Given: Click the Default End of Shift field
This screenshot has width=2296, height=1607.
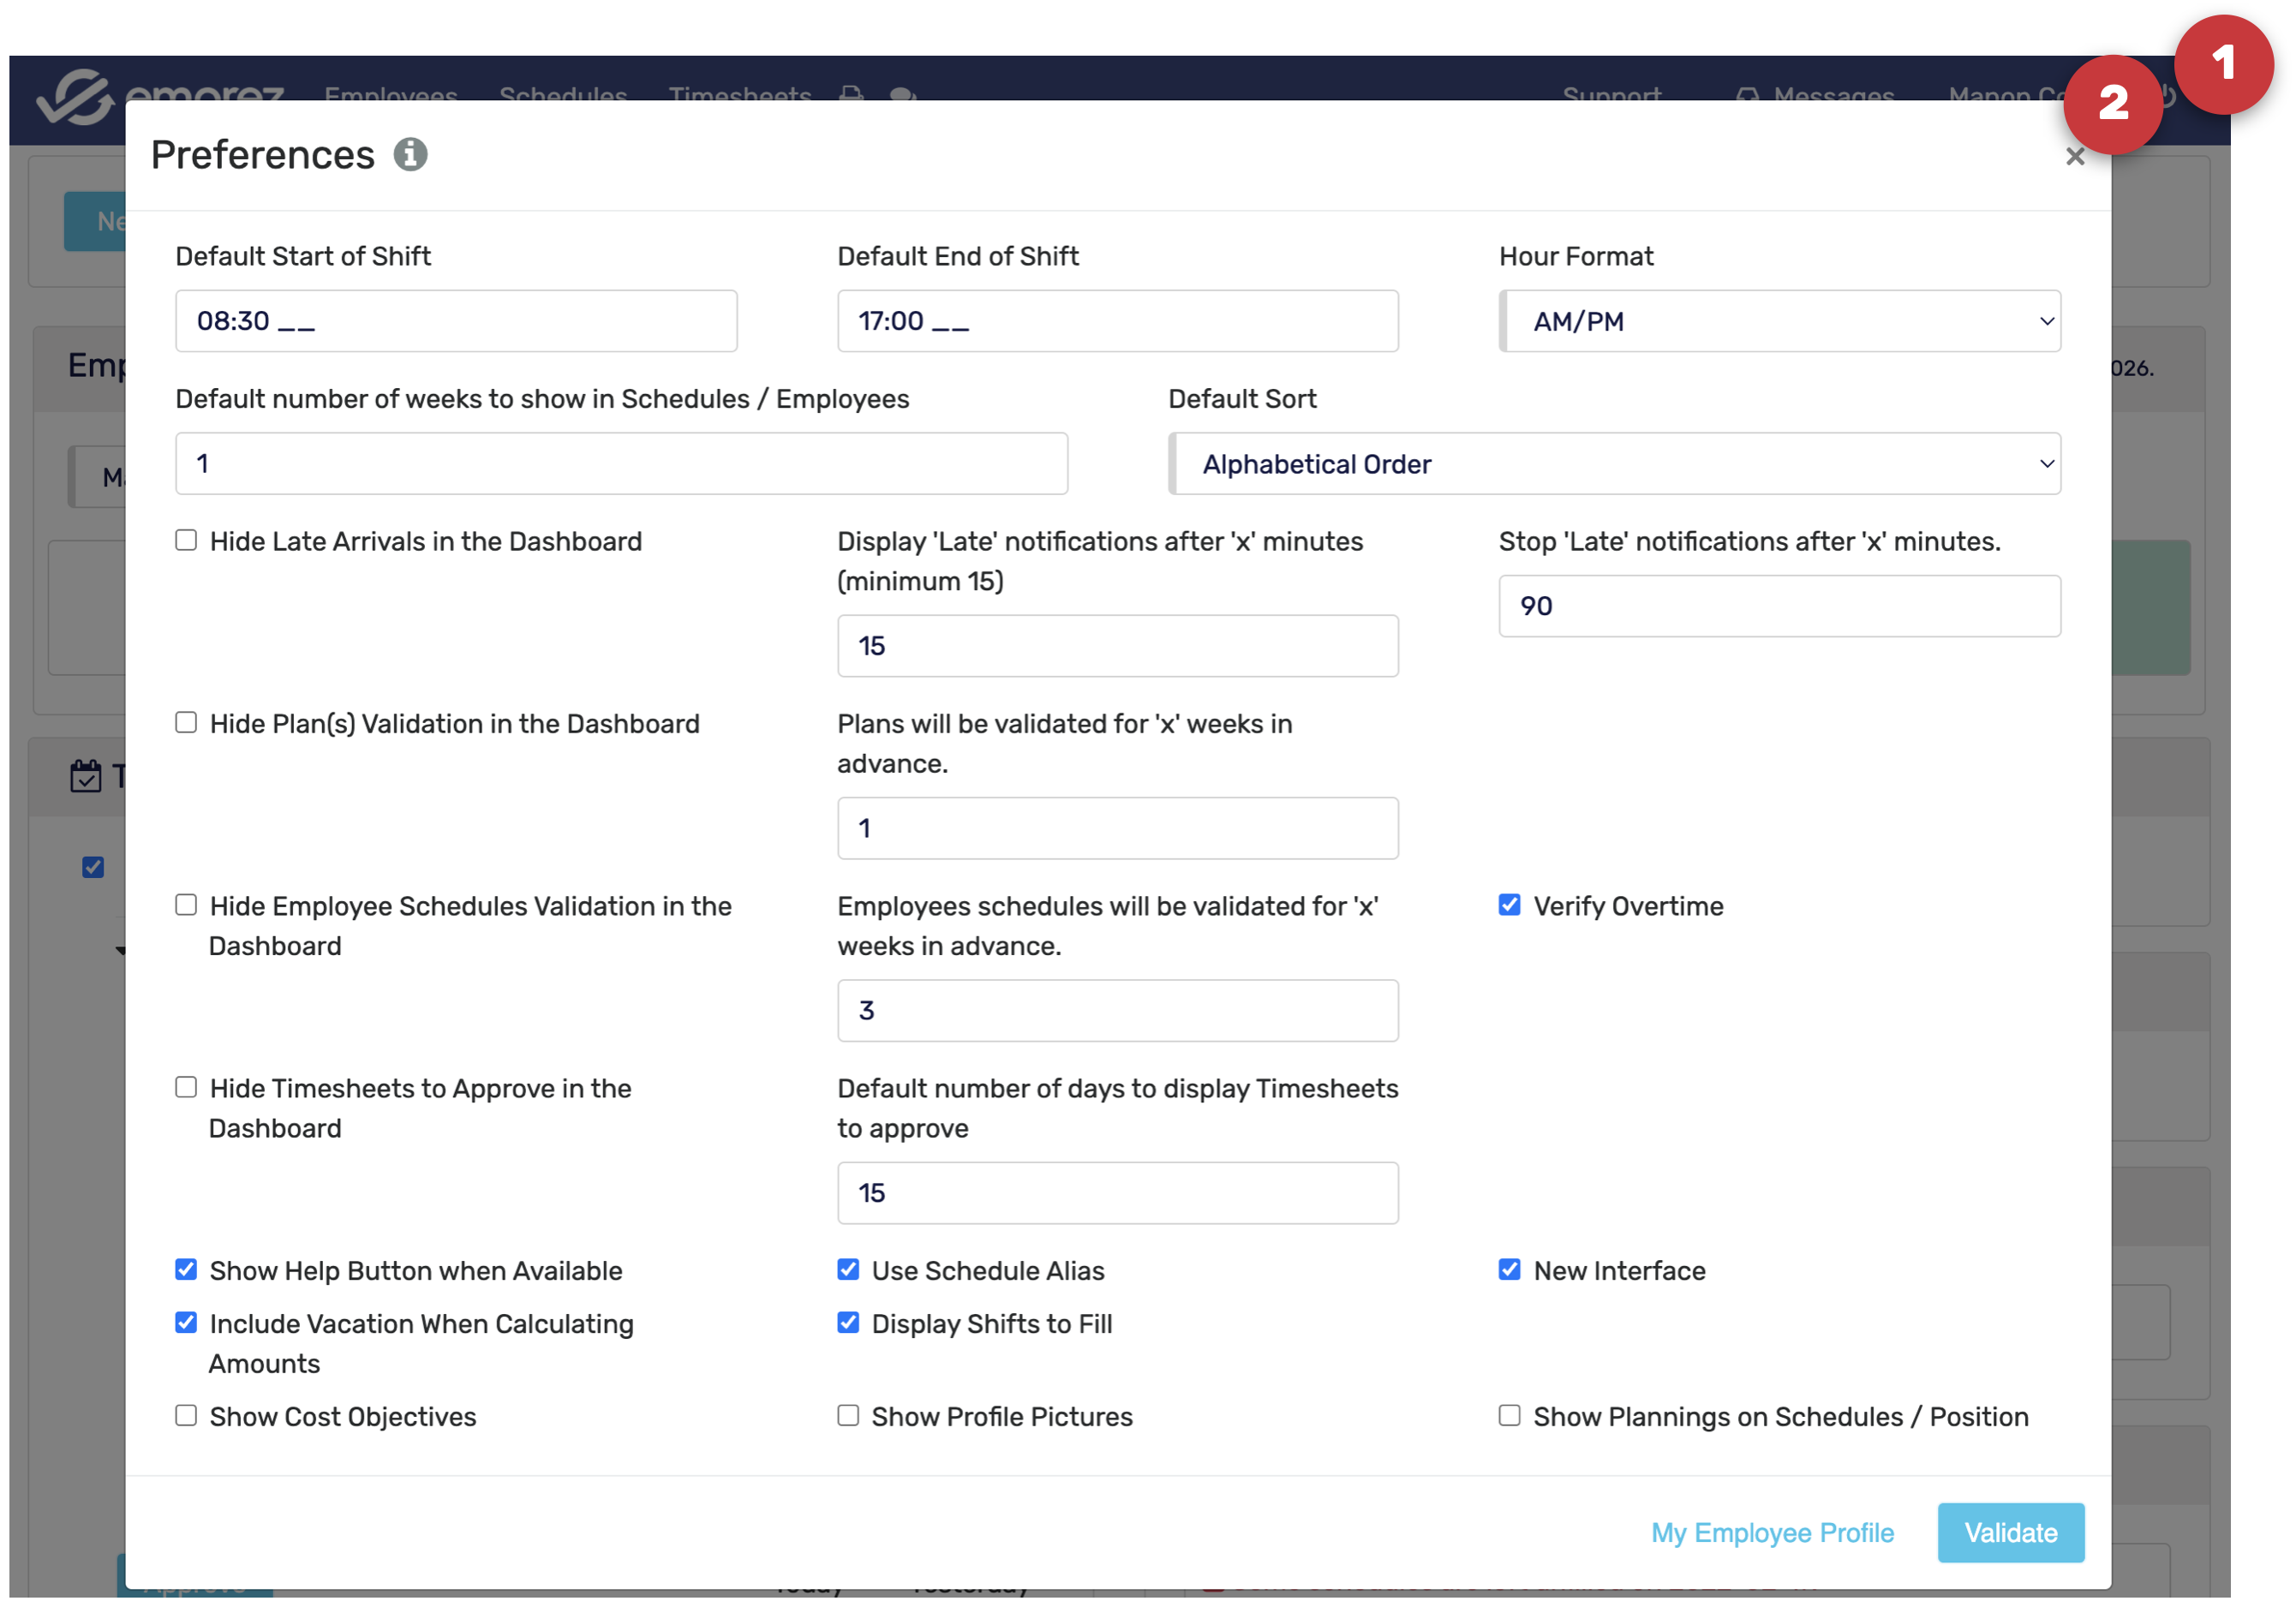Looking at the screenshot, I should pyautogui.click(x=1117, y=321).
